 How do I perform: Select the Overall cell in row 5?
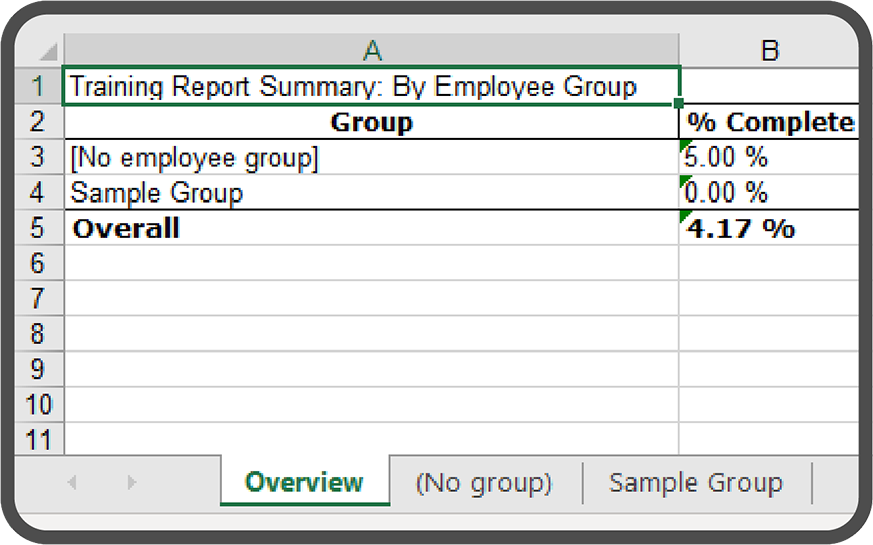[x=372, y=228]
